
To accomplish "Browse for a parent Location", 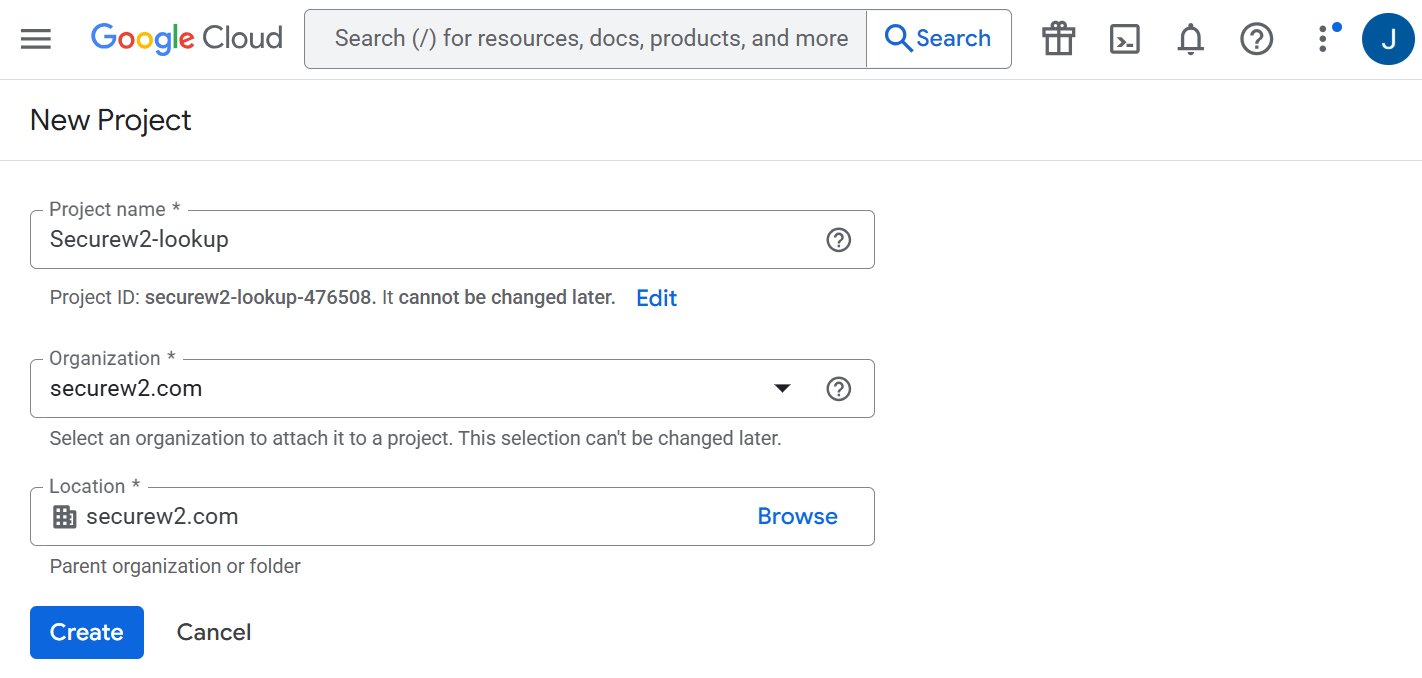I will point(797,517).
